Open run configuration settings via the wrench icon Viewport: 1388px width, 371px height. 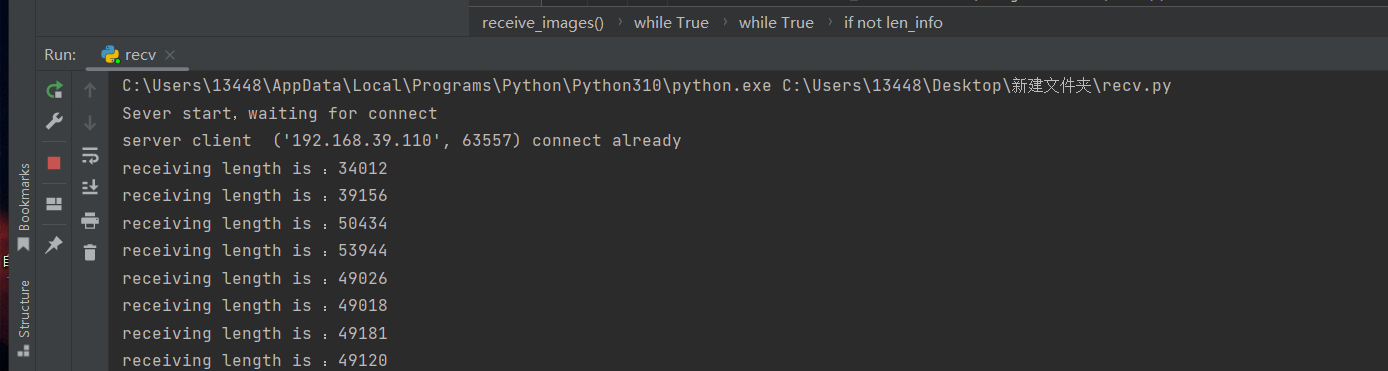(x=54, y=122)
